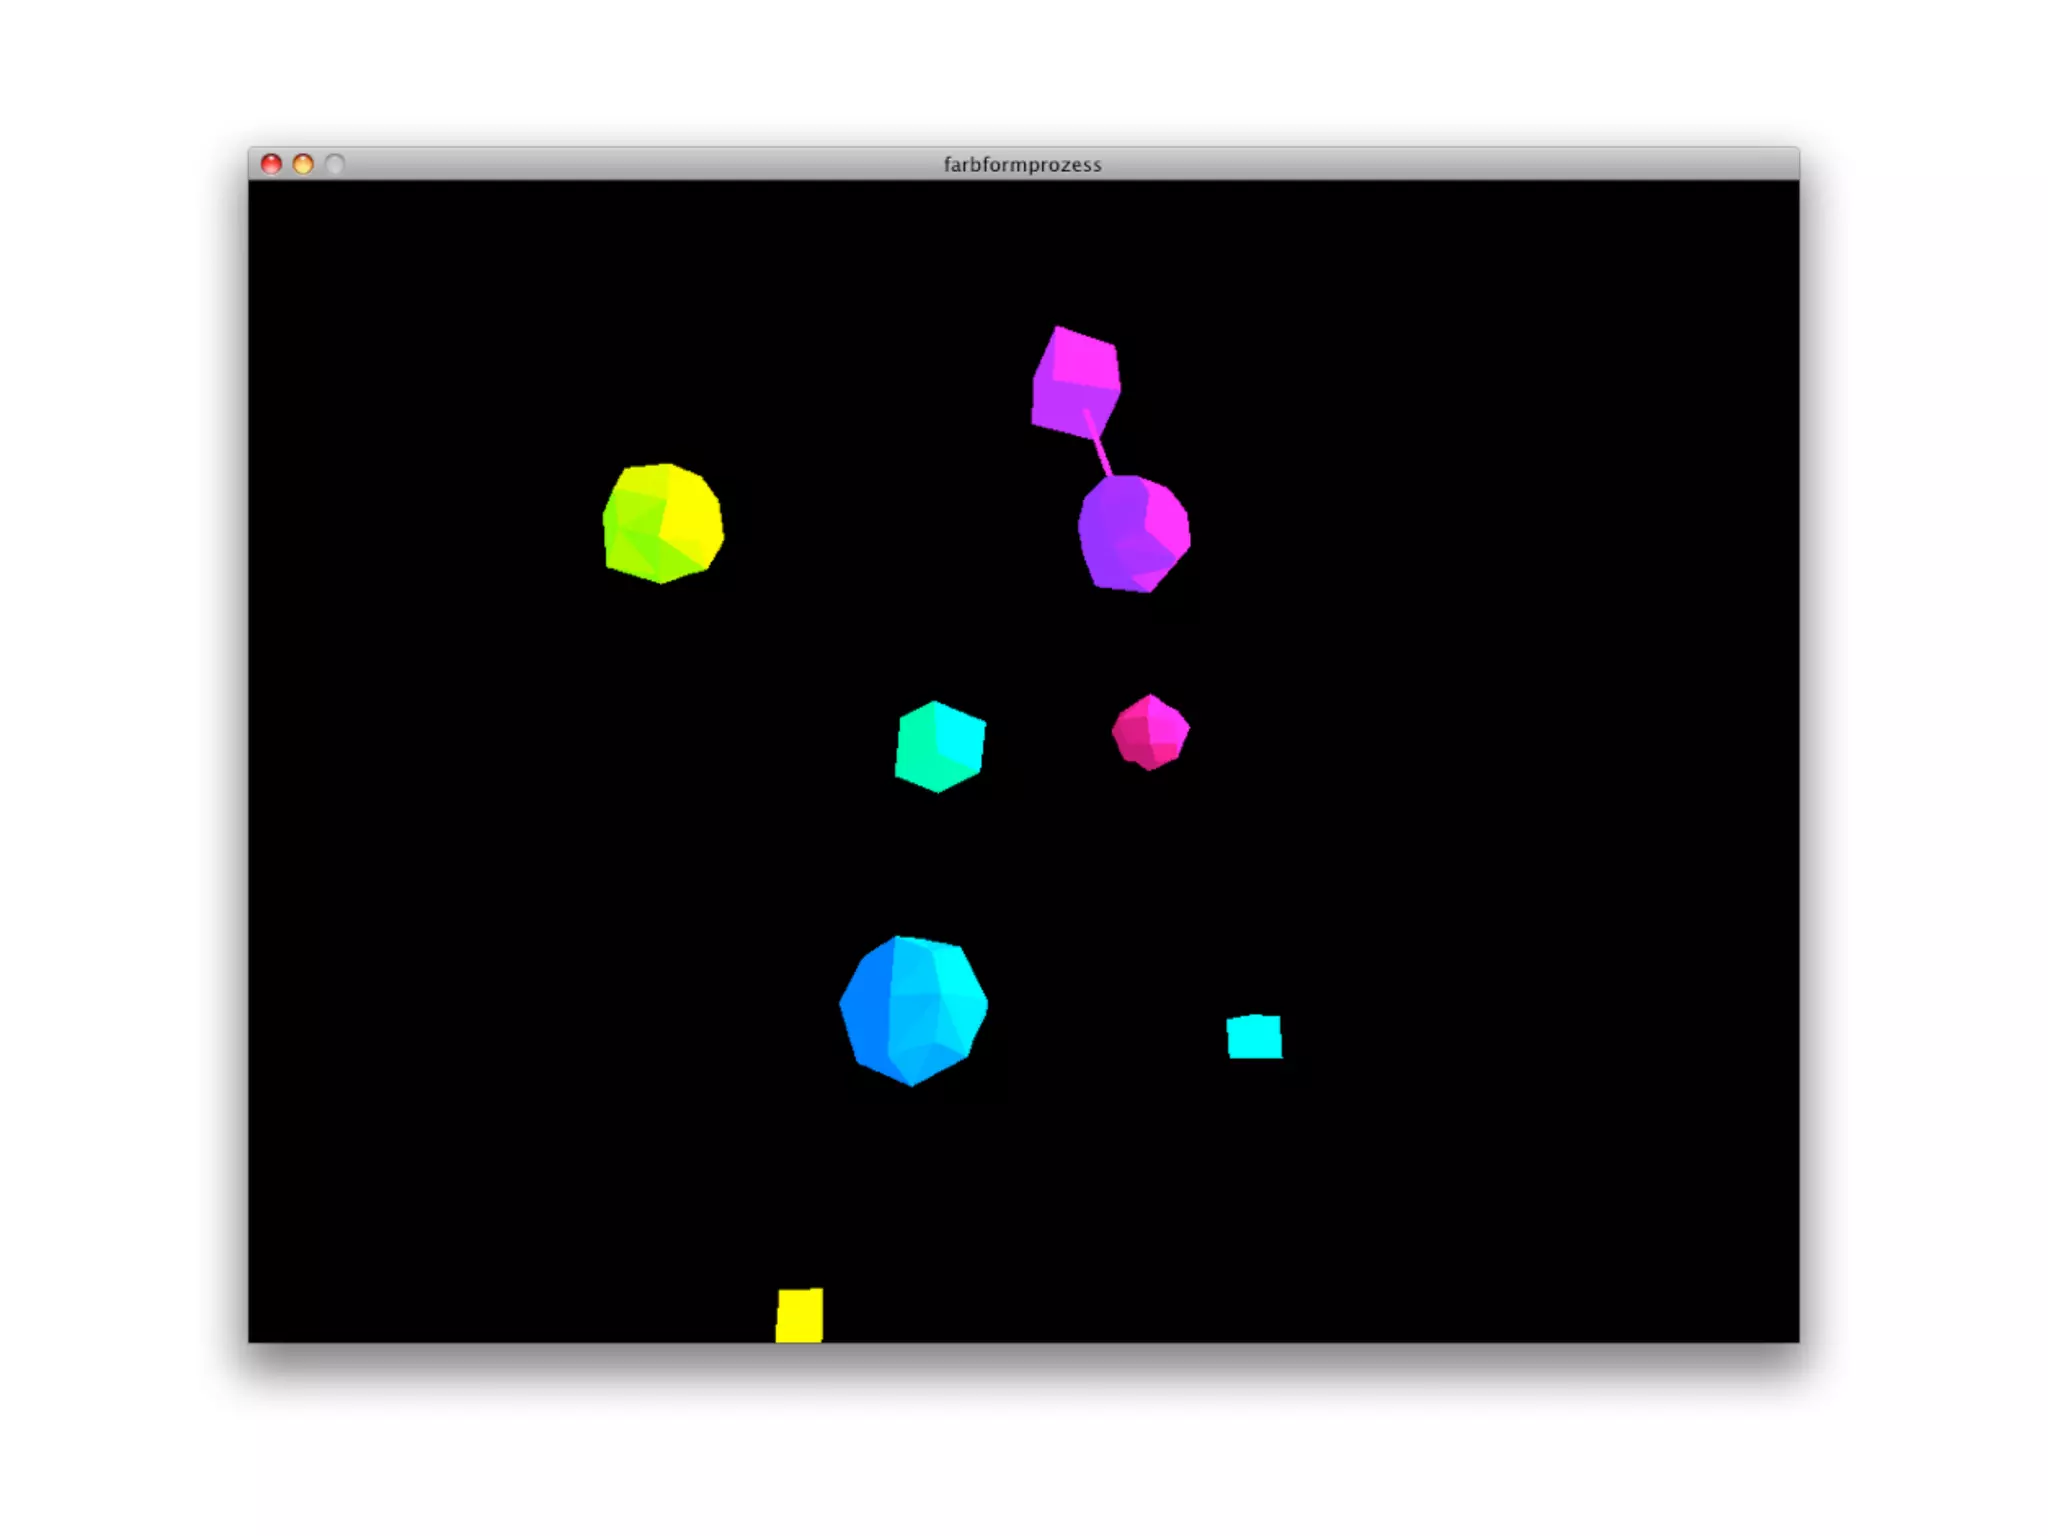Click the magenta line connecting the two shapes
Image resolution: width=2048 pixels, height=1536 pixels.
tap(1102, 455)
